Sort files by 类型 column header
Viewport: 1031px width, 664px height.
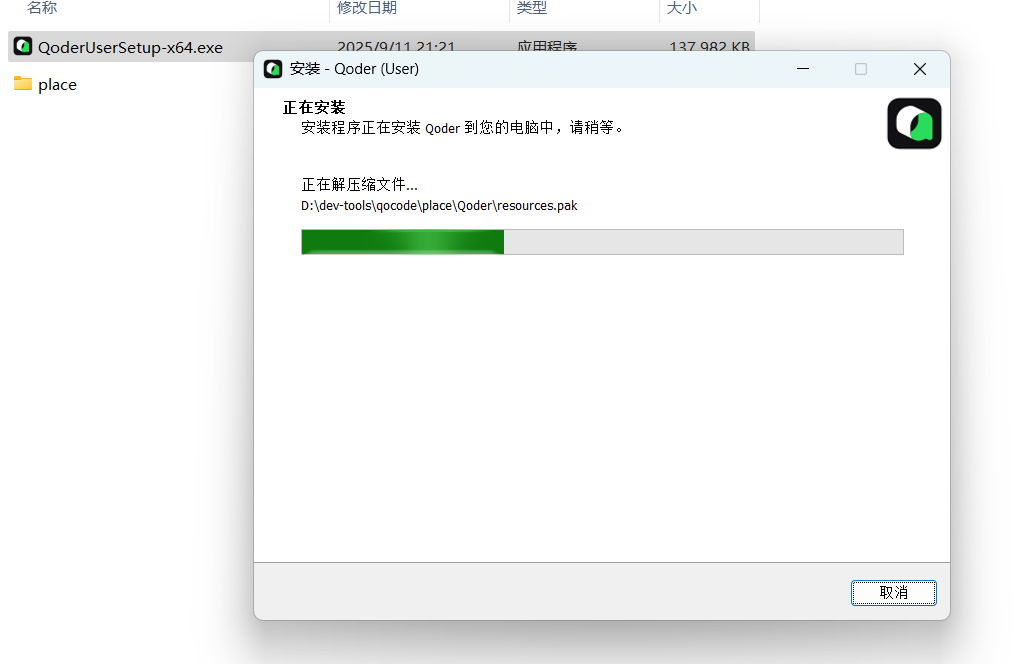click(x=532, y=8)
